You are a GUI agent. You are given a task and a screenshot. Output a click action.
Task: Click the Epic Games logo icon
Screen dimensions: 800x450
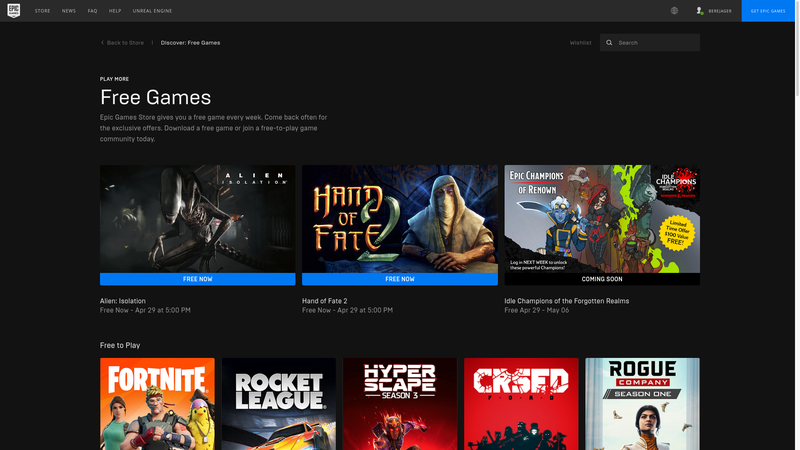[x=14, y=10]
